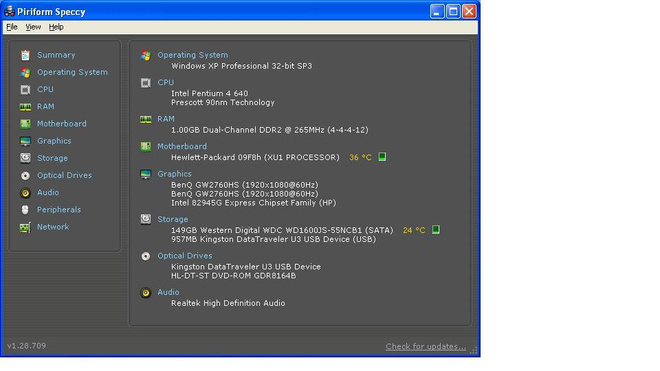Click Audio speaker icon in summary panel
Screen dimensions: 660x371
tap(146, 293)
